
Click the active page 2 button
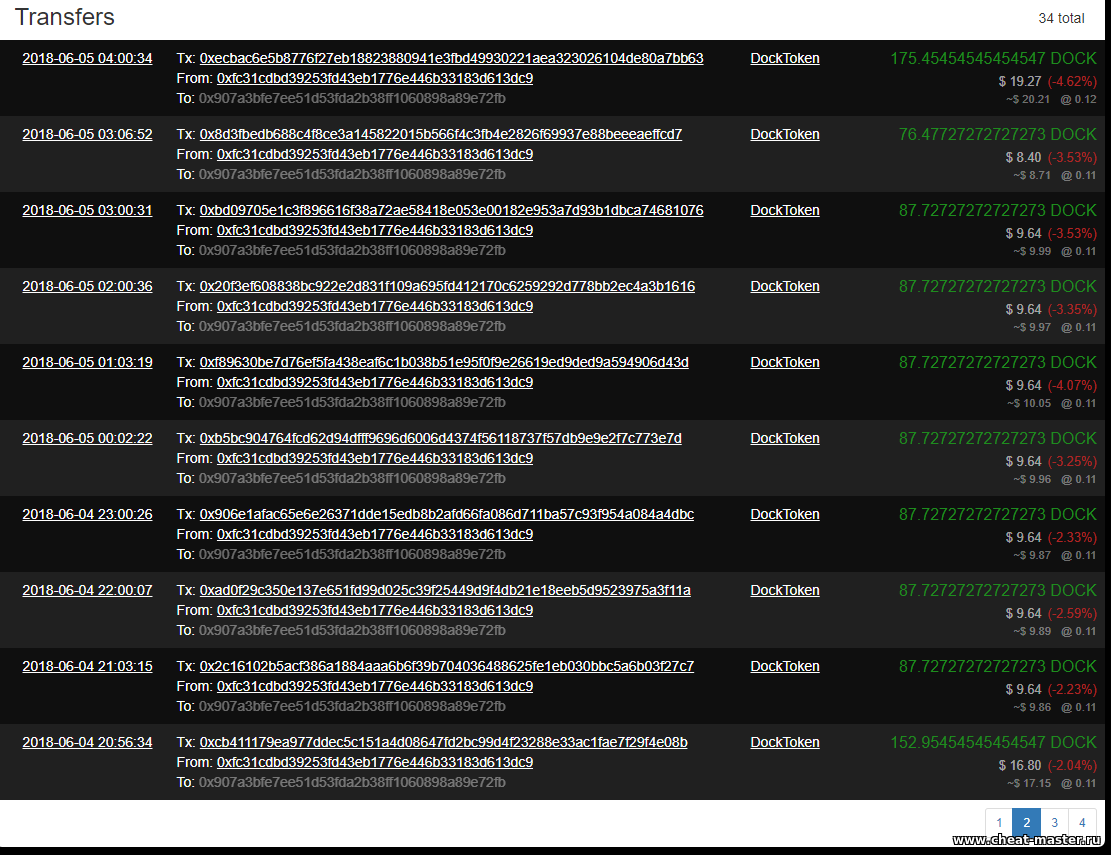[x=1026, y=823]
